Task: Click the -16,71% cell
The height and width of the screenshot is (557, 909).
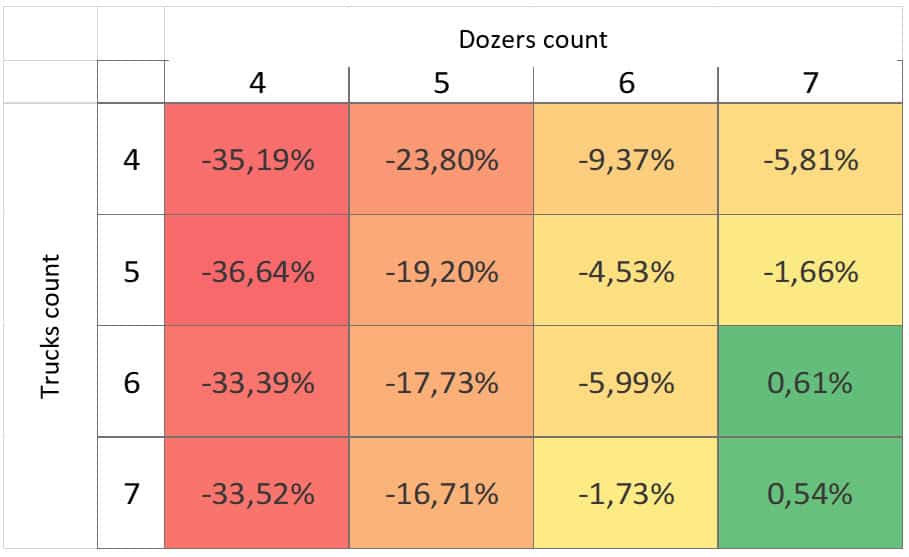Action: (441, 493)
